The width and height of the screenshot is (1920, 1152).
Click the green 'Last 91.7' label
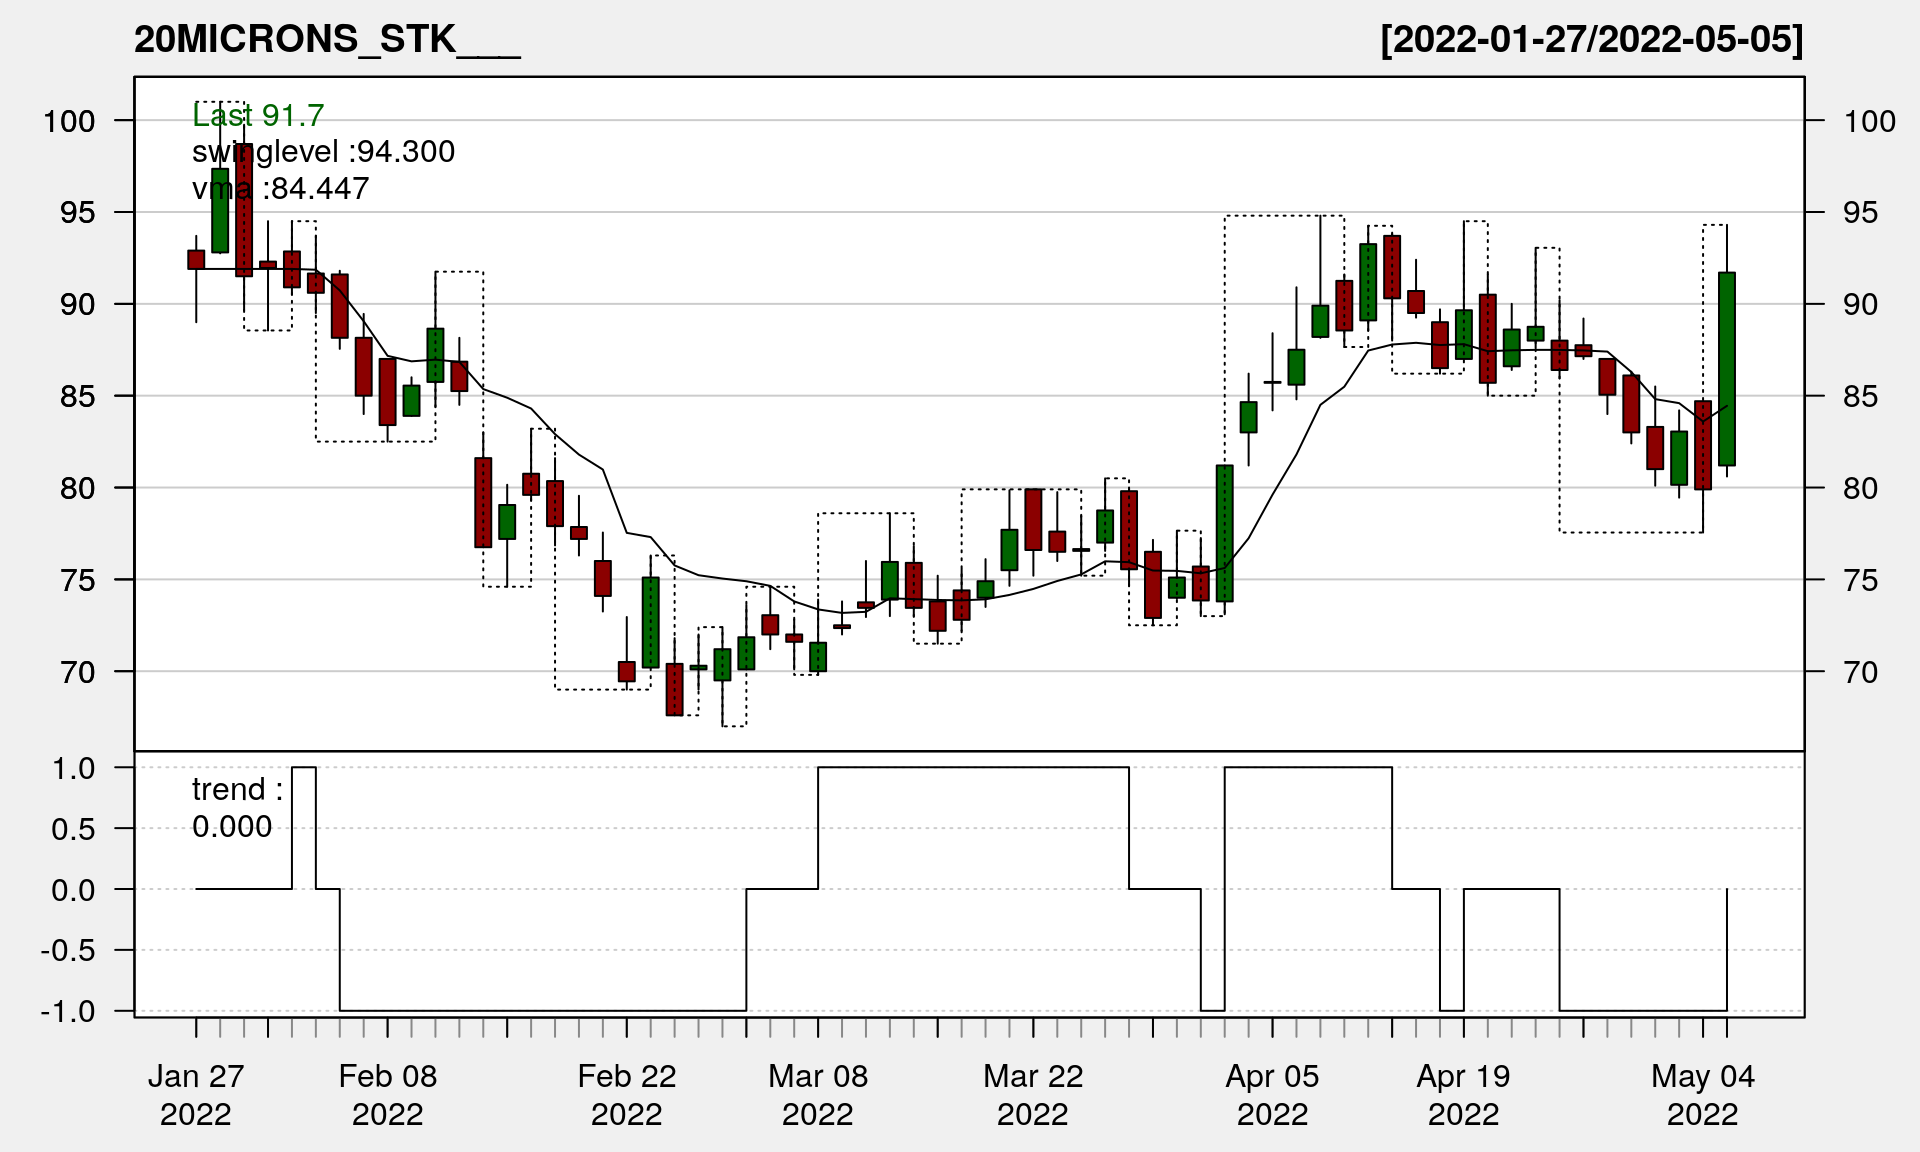click(258, 116)
